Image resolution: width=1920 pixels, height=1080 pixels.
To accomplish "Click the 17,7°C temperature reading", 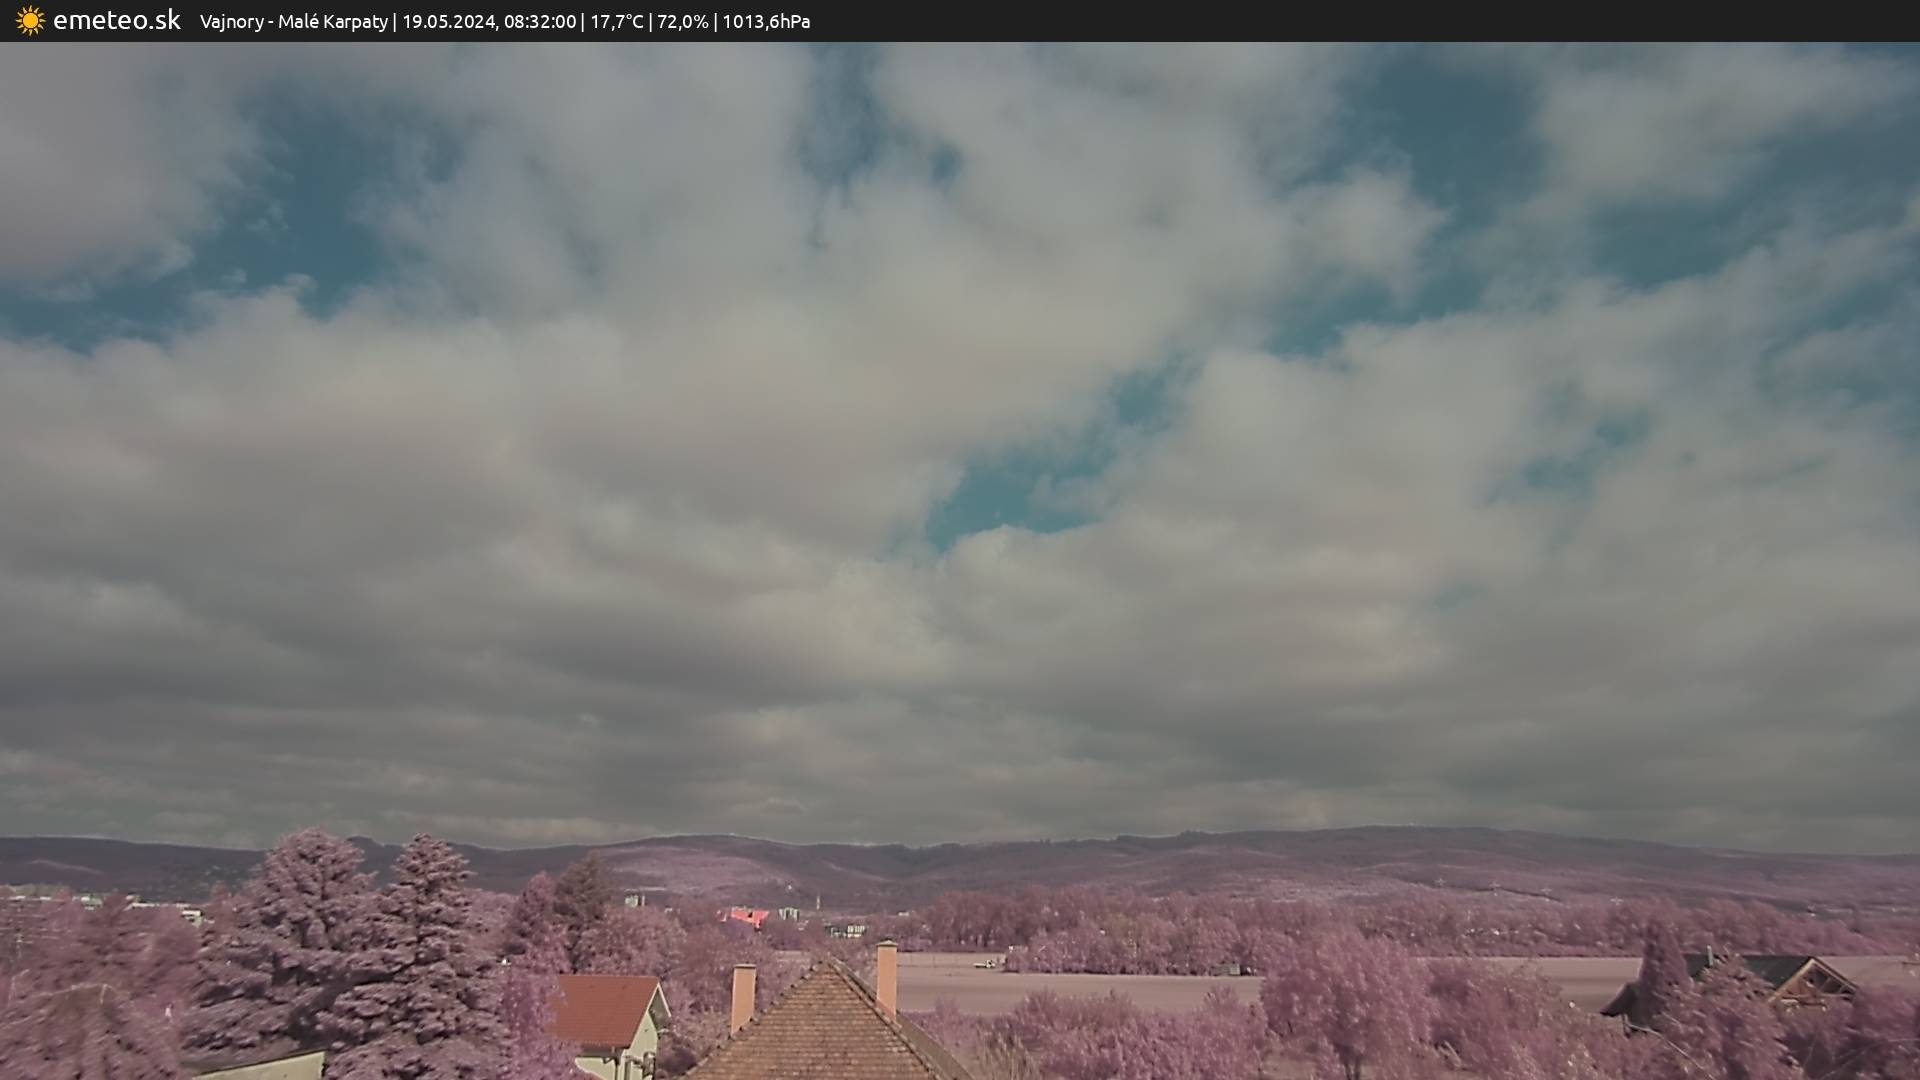I will tap(616, 21).
